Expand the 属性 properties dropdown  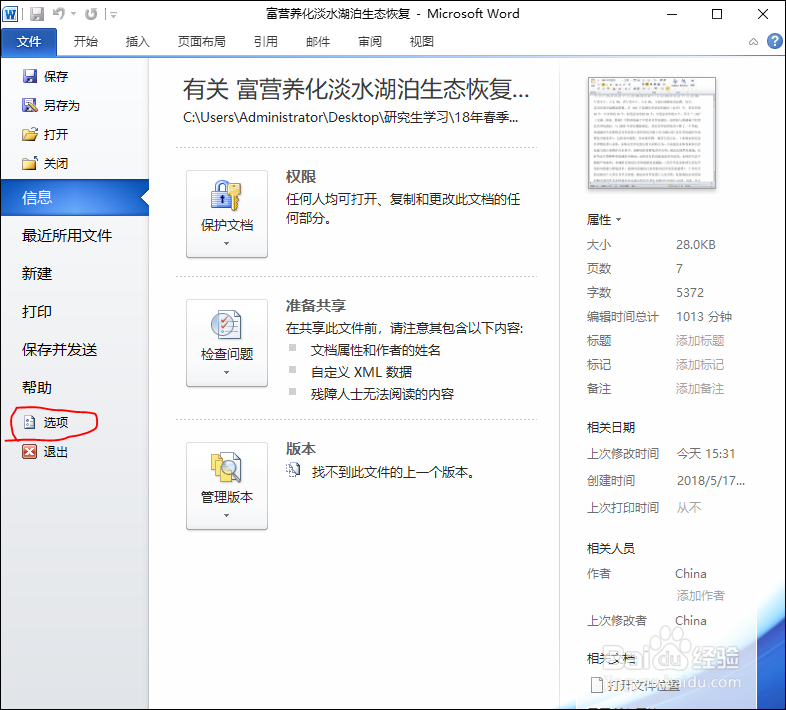[604, 220]
